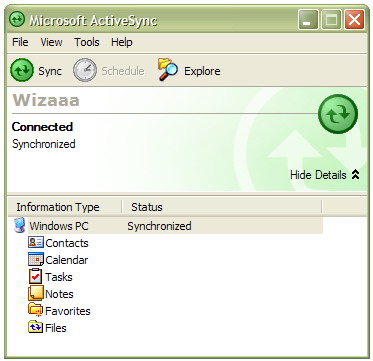Click the Information Type column header
This screenshot has width=373, height=361.
coord(65,207)
